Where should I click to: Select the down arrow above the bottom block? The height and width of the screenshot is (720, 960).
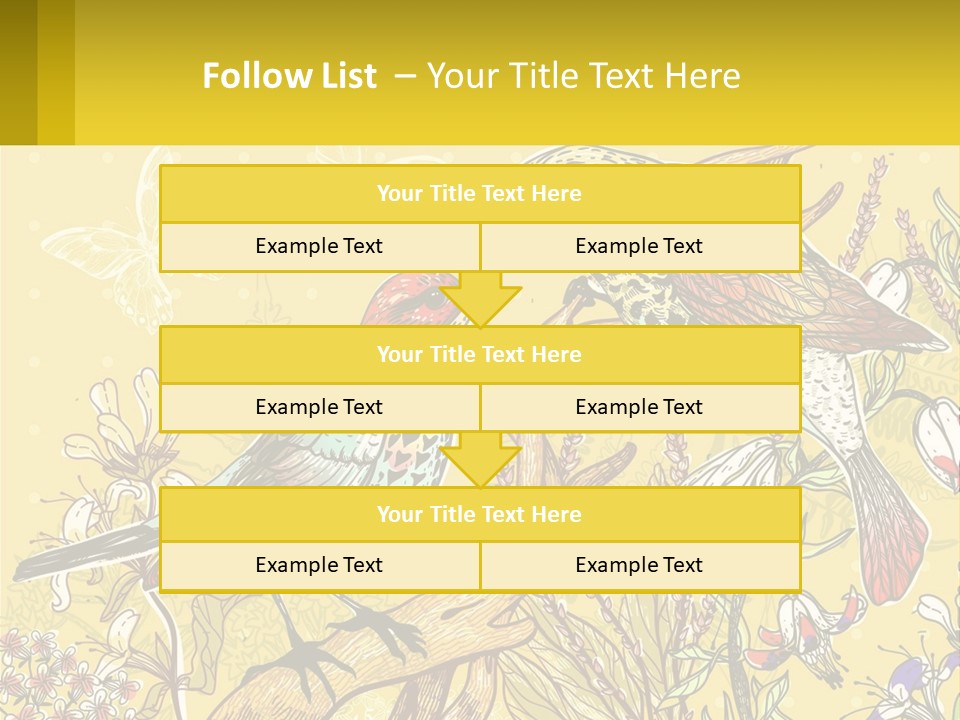(x=480, y=460)
